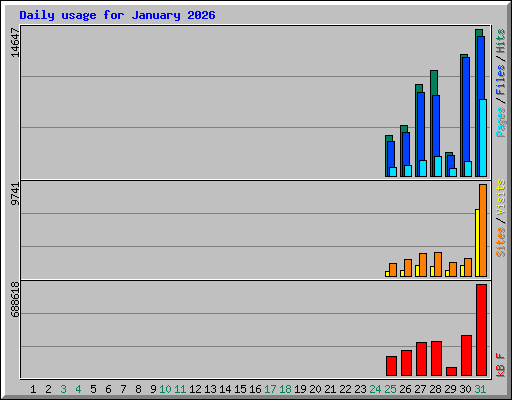The height and width of the screenshot is (400, 512).
Task: Select day label "5" on the axis
Action: (x=93, y=389)
